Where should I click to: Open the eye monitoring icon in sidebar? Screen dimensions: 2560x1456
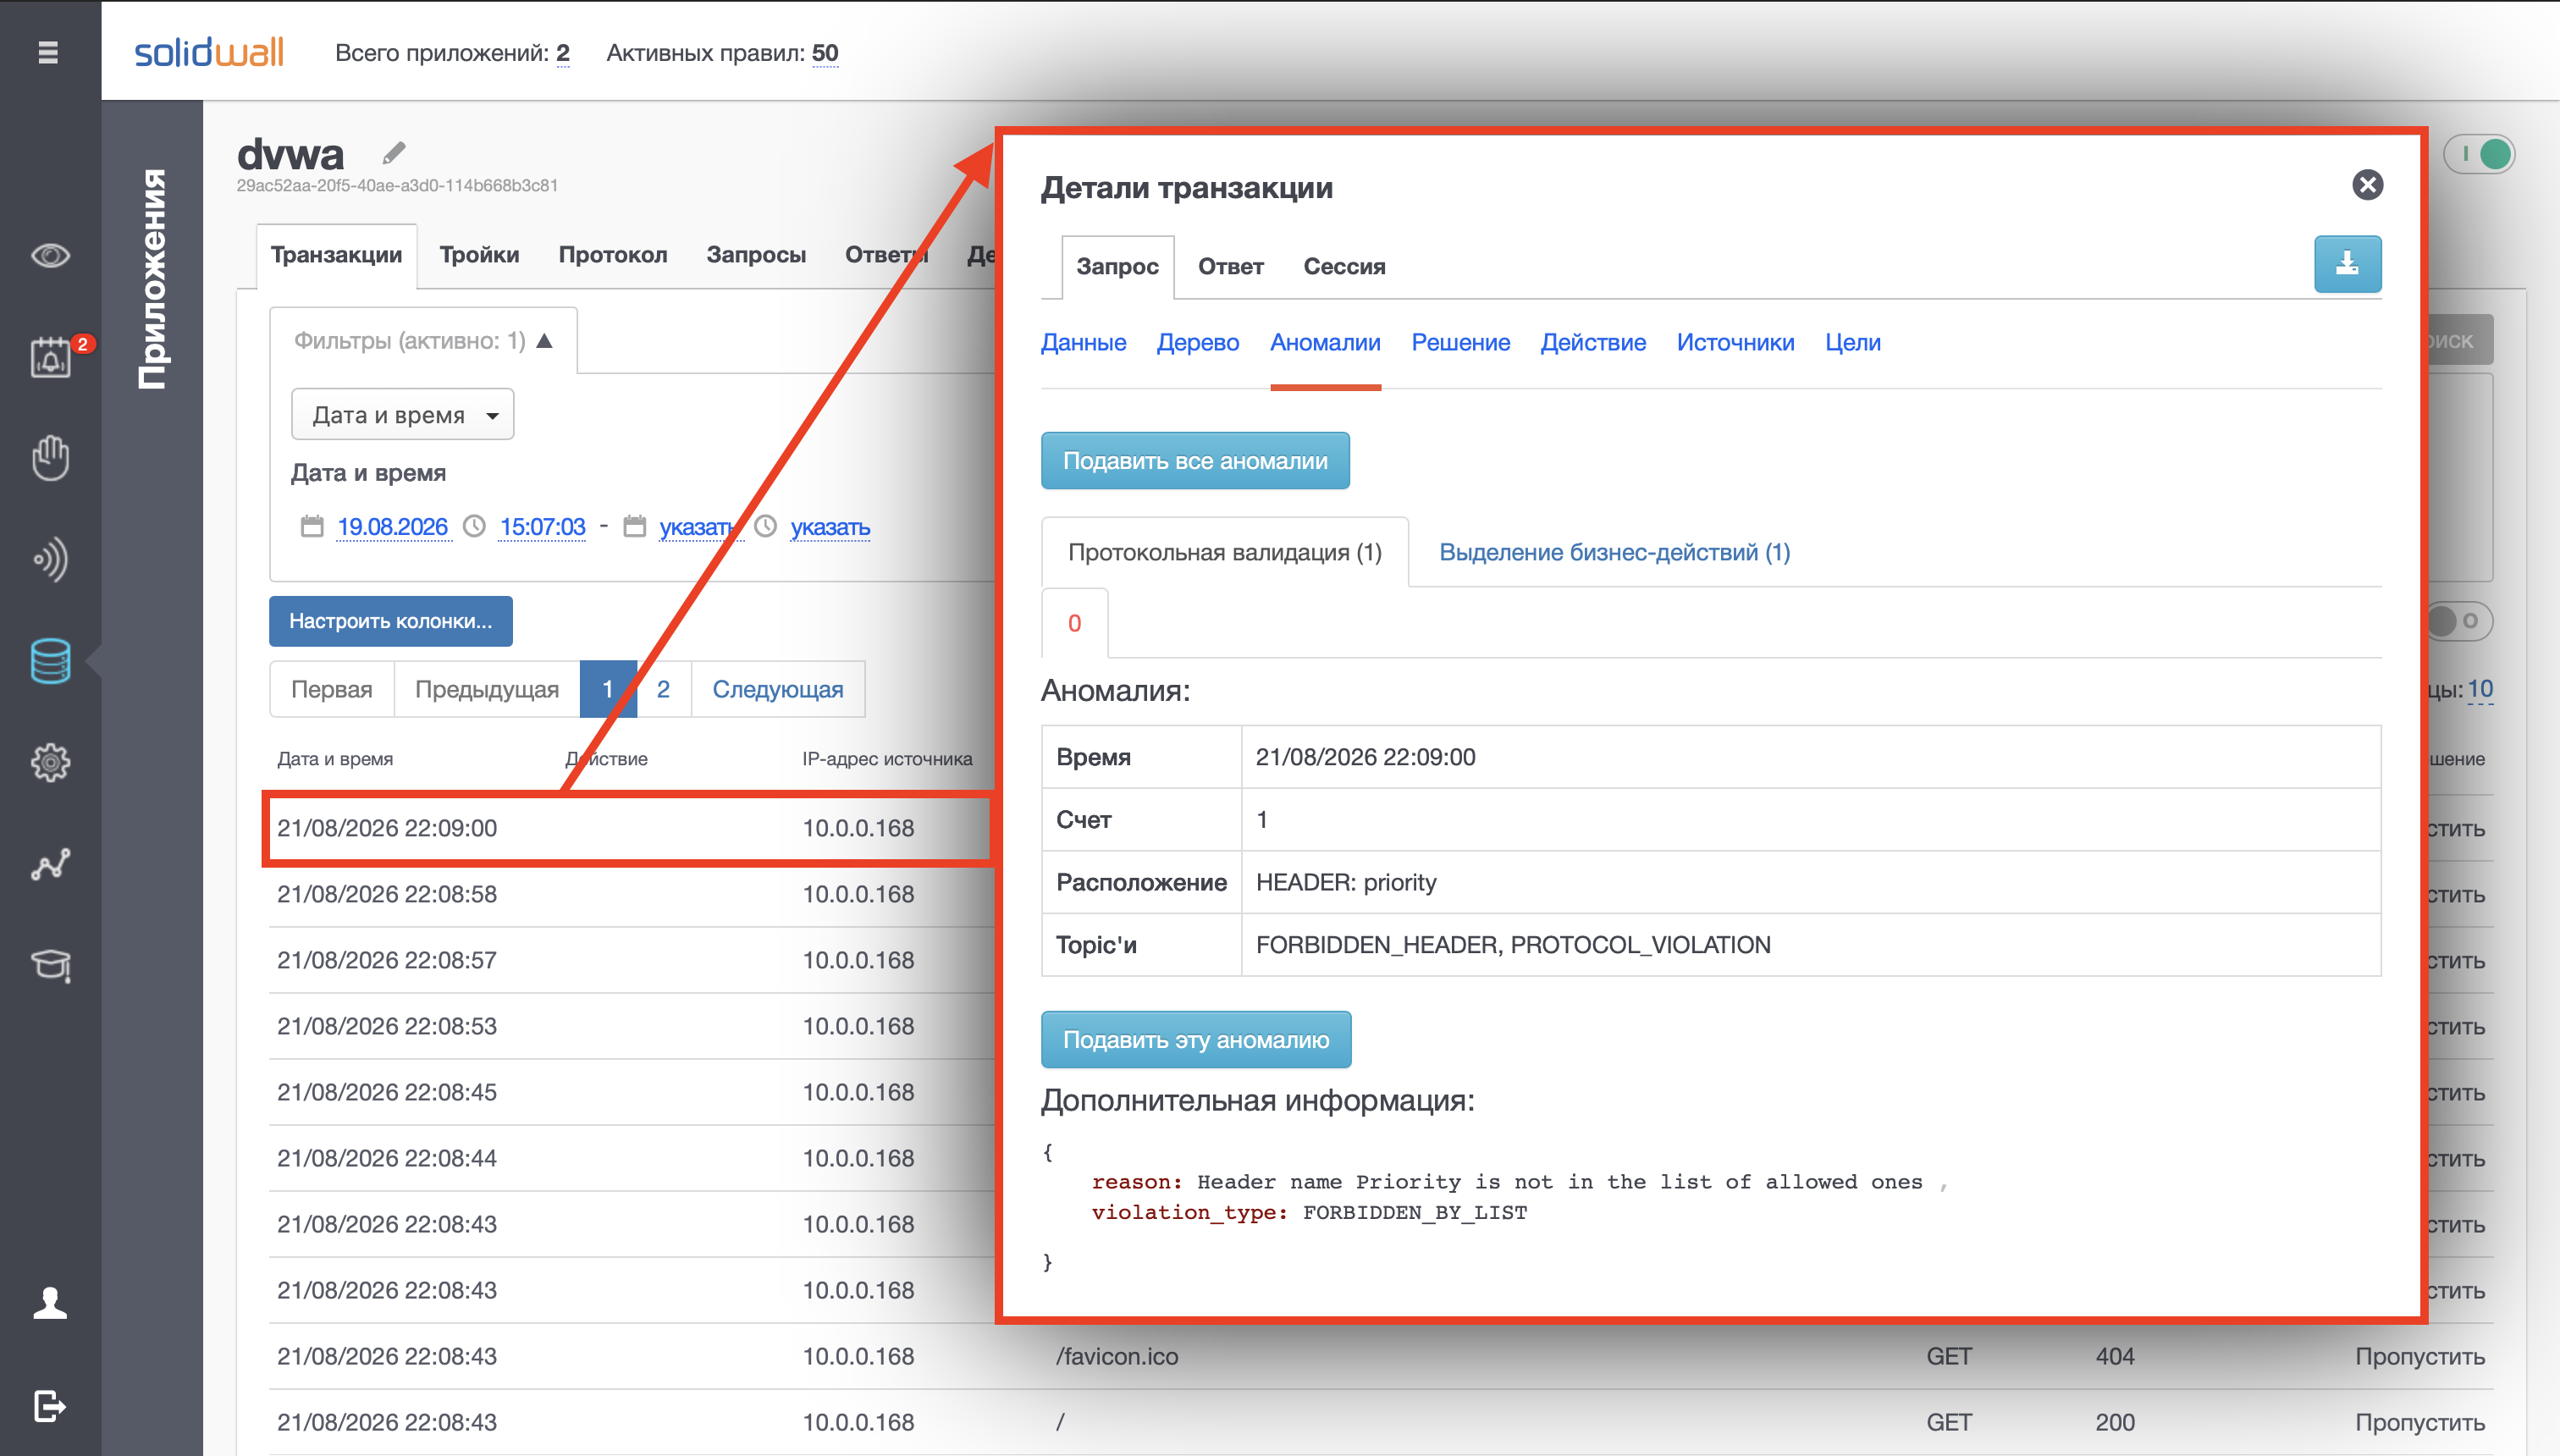[x=50, y=256]
